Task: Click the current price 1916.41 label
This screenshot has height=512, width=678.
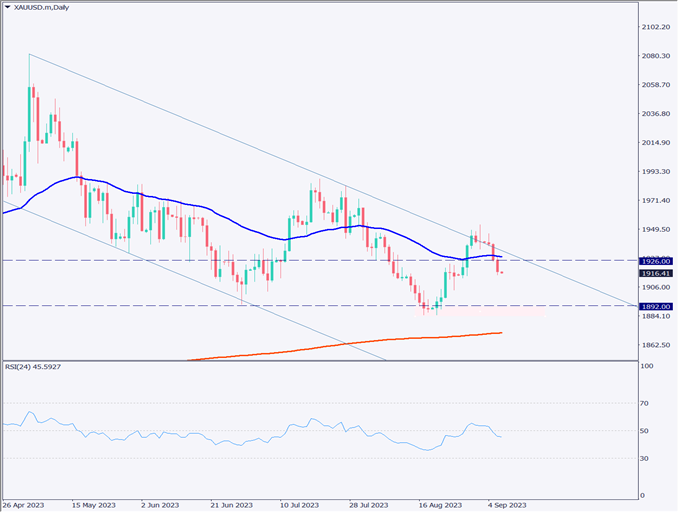Action: [x=656, y=272]
